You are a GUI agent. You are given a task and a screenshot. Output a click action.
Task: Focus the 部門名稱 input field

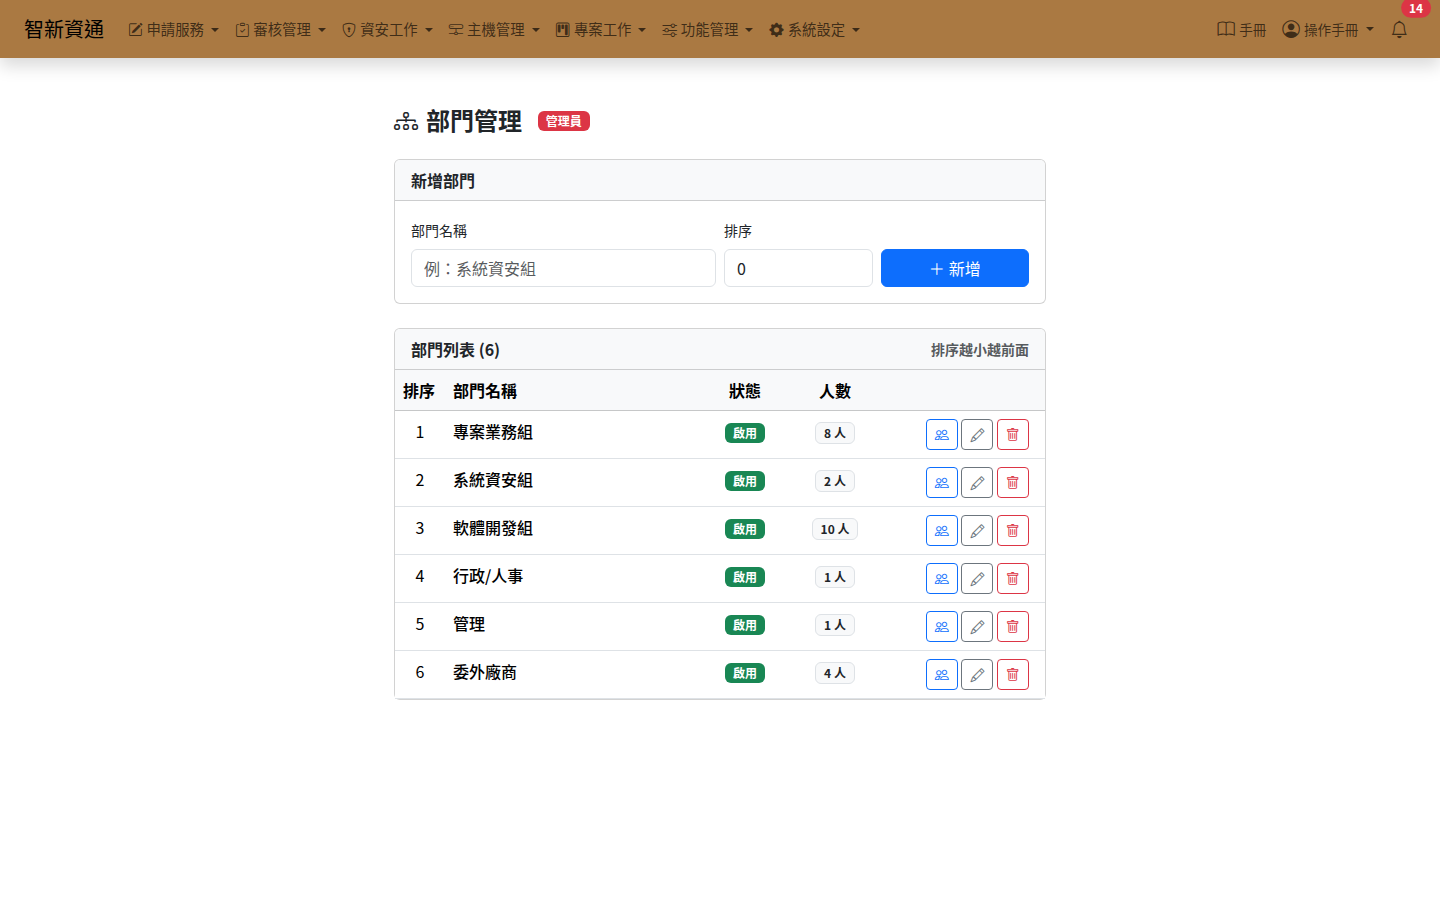pyautogui.click(x=563, y=268)
